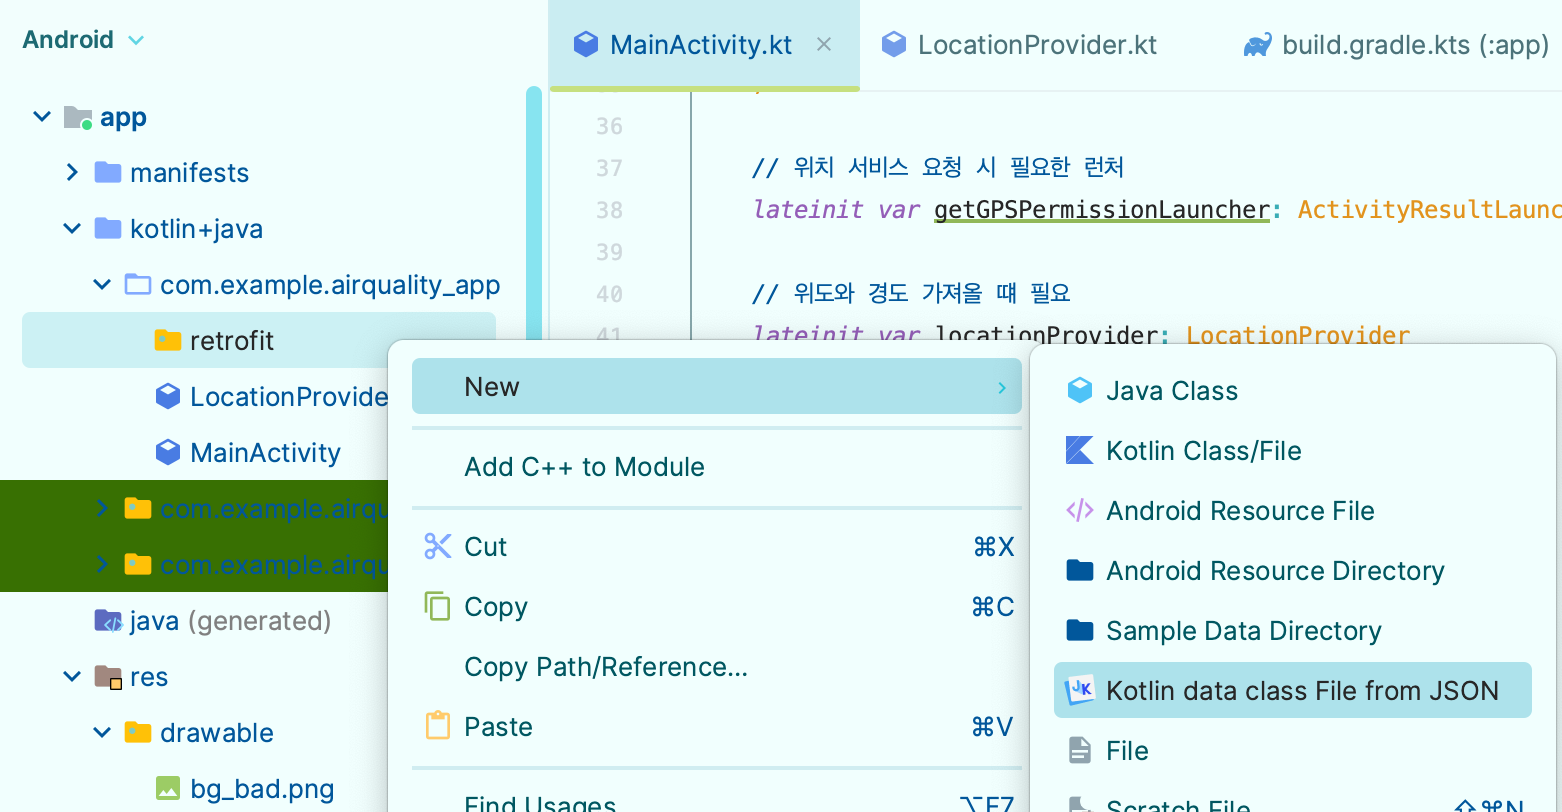1562x812 pixels.
Task: Click the Copy icon in context menu
Action: [x=438, y=606]
